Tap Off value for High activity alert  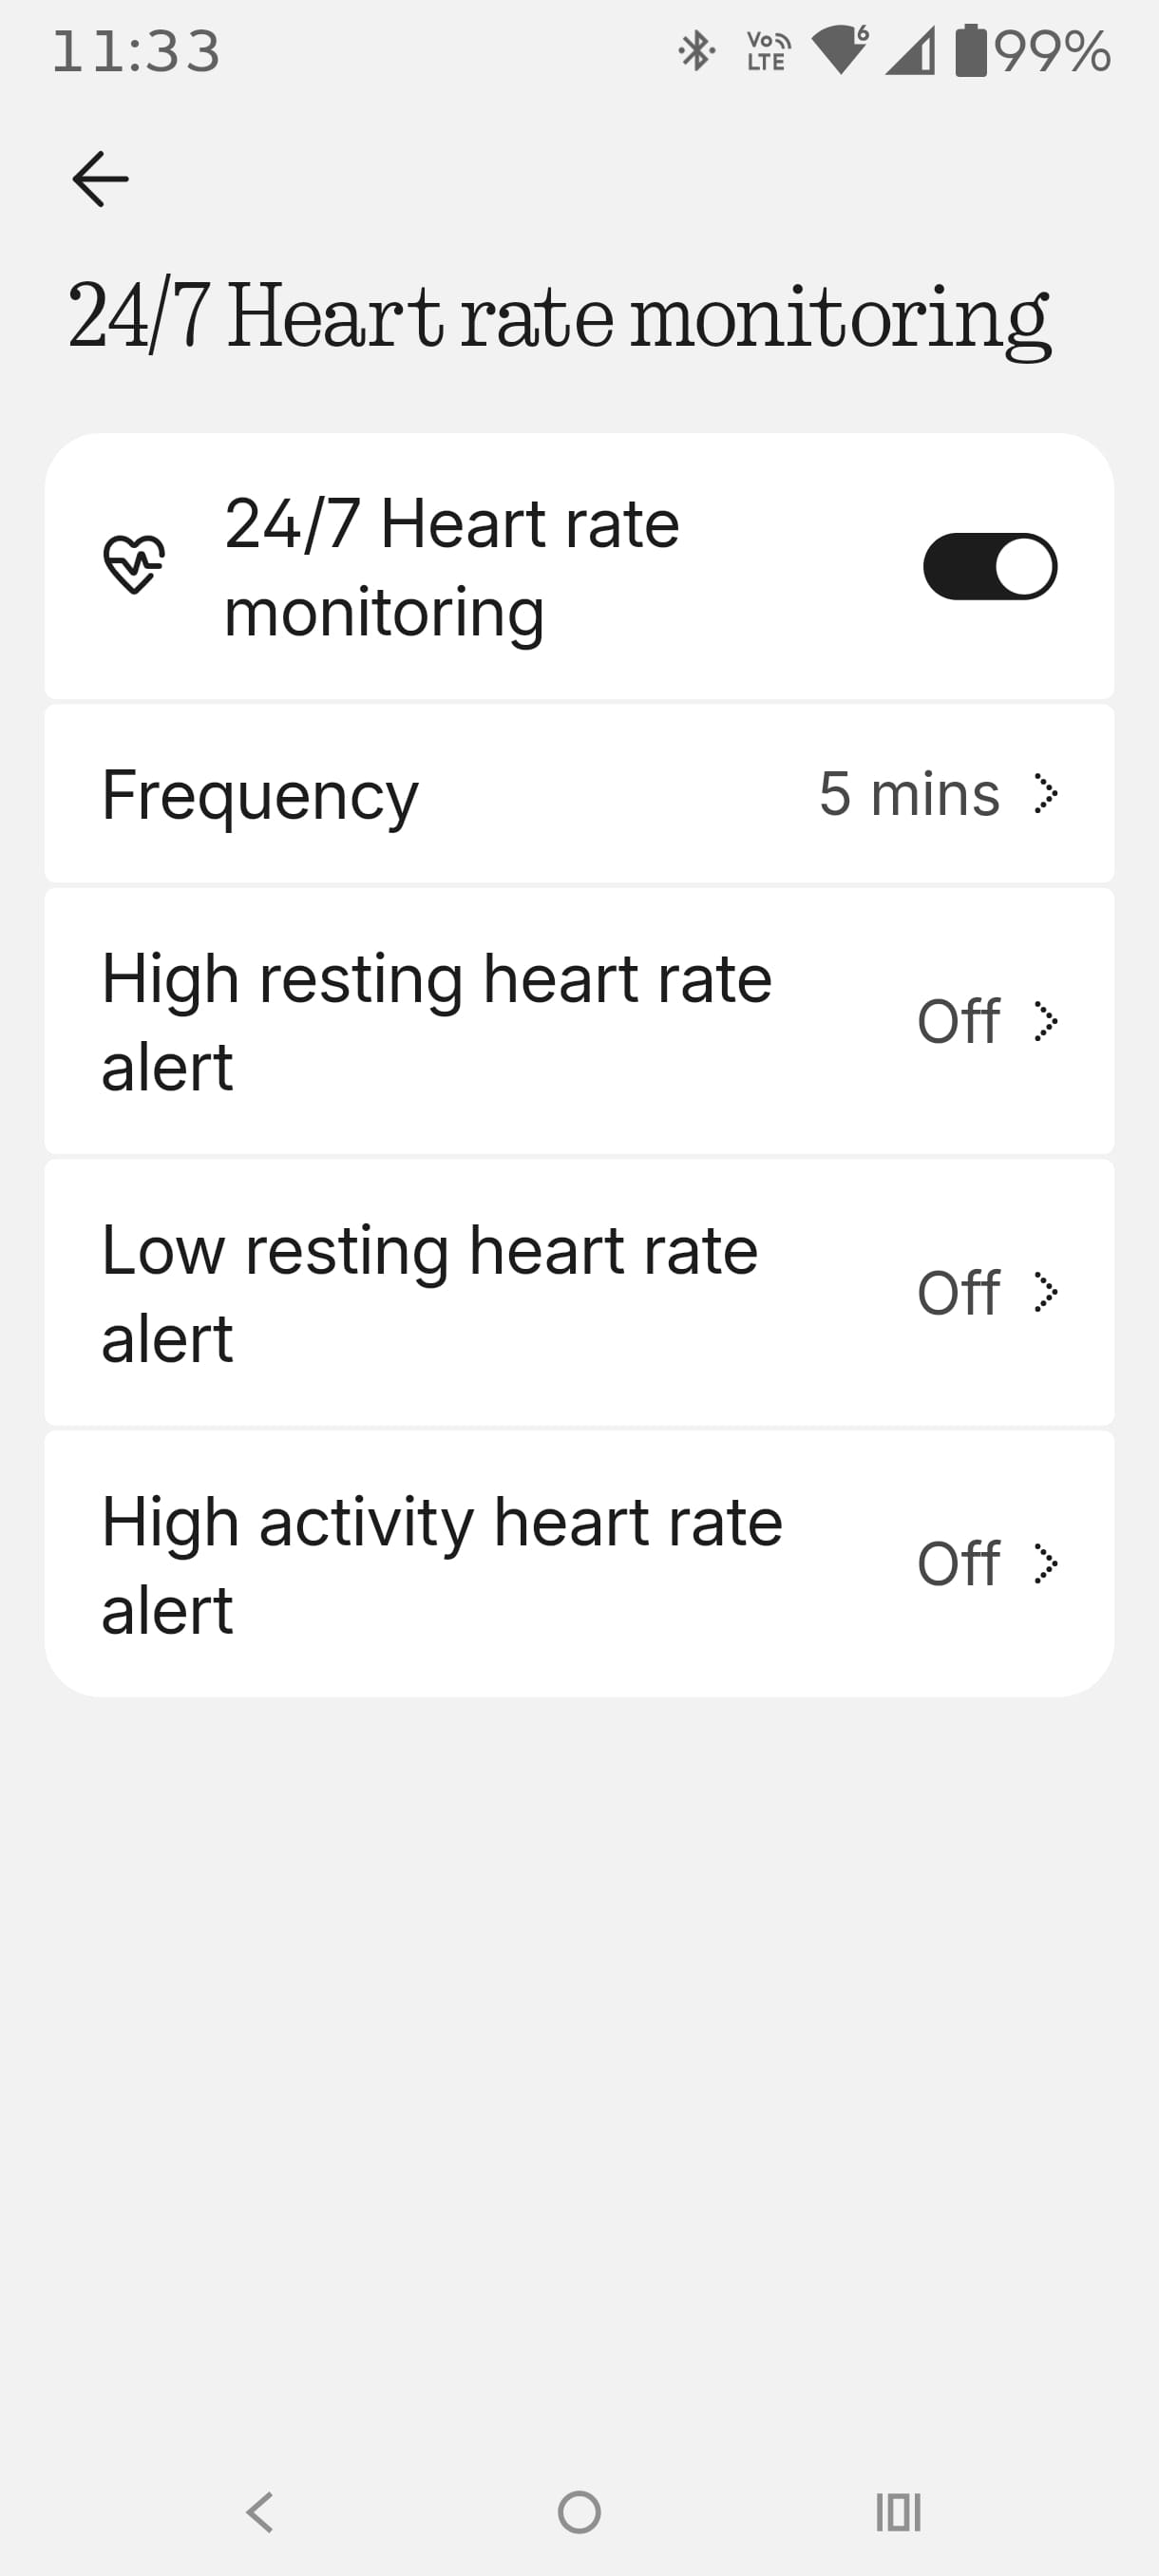[958, 1564]
